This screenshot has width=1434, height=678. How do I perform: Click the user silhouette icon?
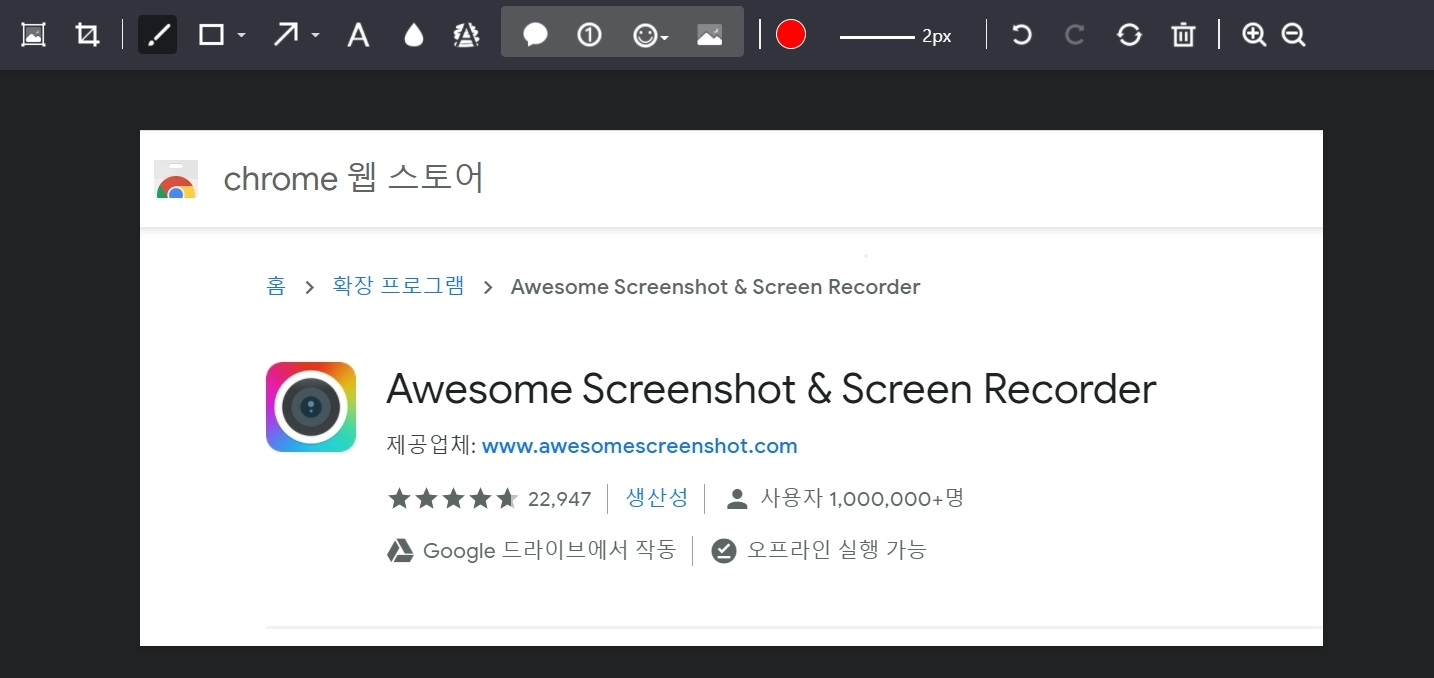click(737, 499)
